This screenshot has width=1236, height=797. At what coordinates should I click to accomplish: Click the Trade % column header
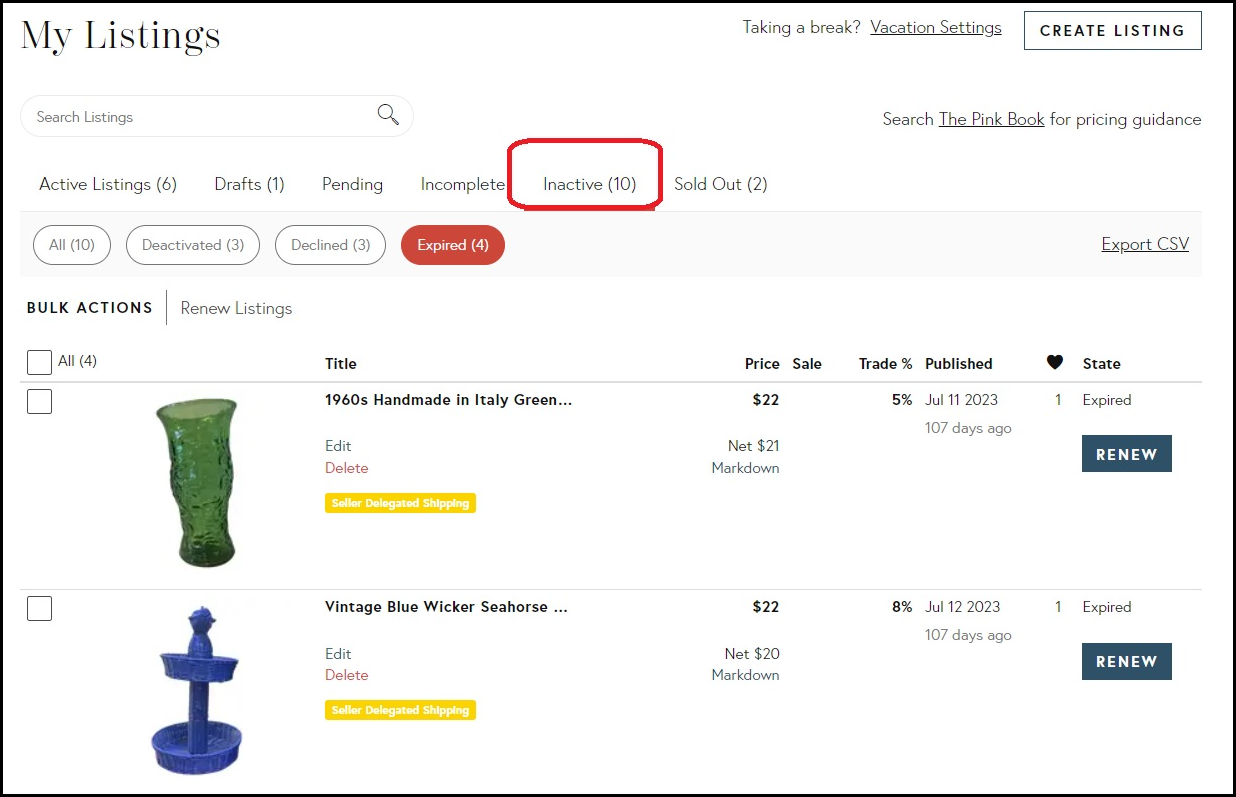[x=885, y=364]
